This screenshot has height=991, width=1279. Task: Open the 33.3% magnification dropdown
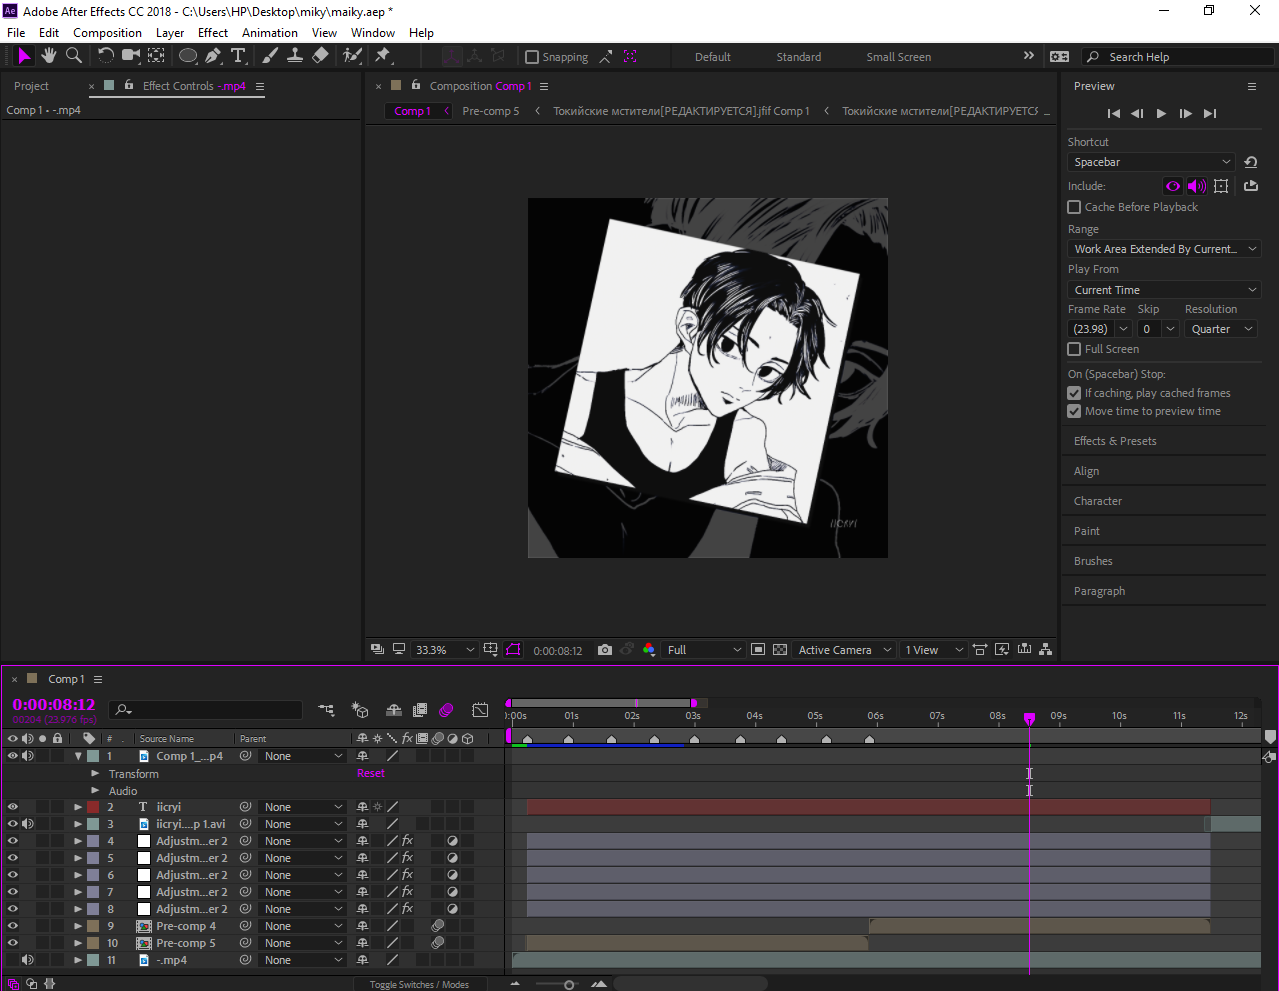(445, 650)
